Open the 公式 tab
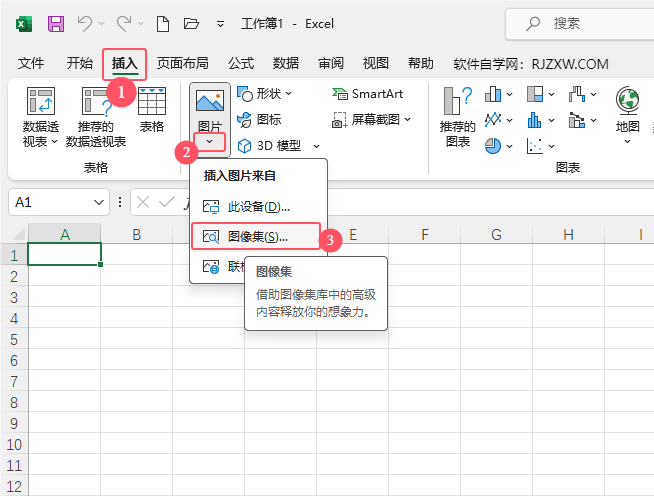Viewport: 654px width, 496px height. (x=241, y=63)
